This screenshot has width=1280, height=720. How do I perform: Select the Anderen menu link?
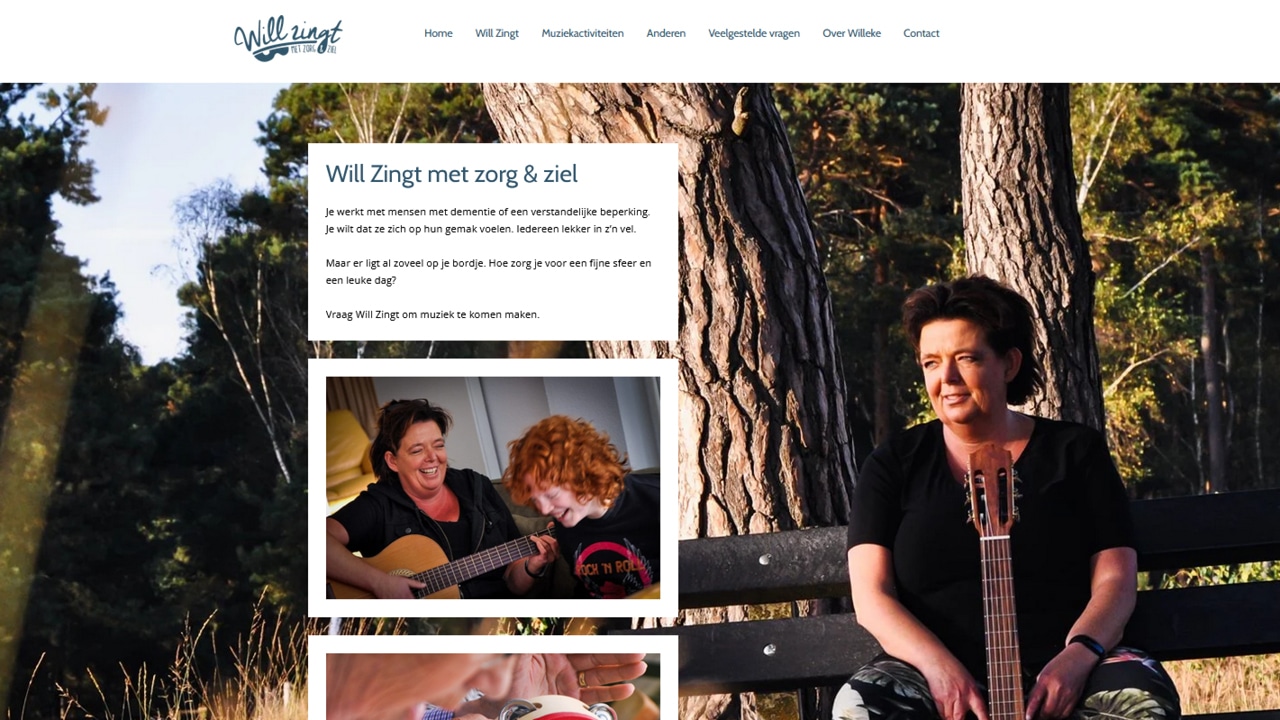tap(666, 33)
